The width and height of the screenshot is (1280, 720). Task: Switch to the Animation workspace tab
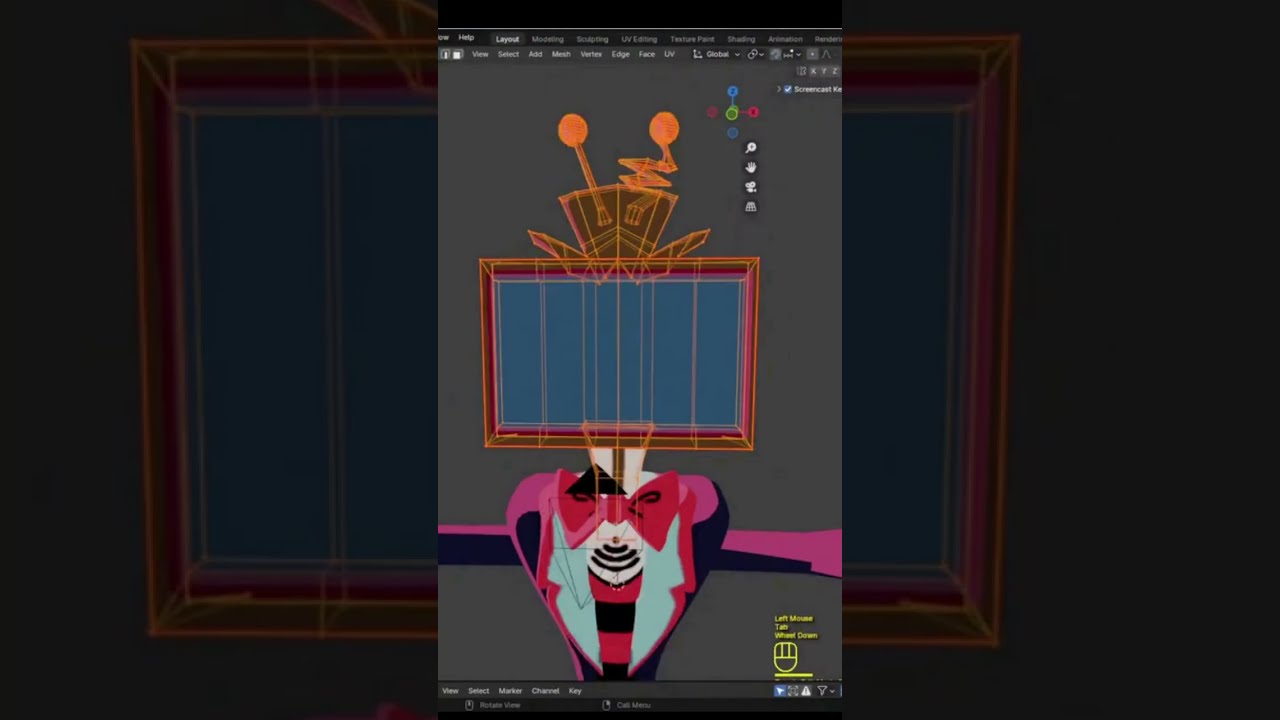coord(785,39)
